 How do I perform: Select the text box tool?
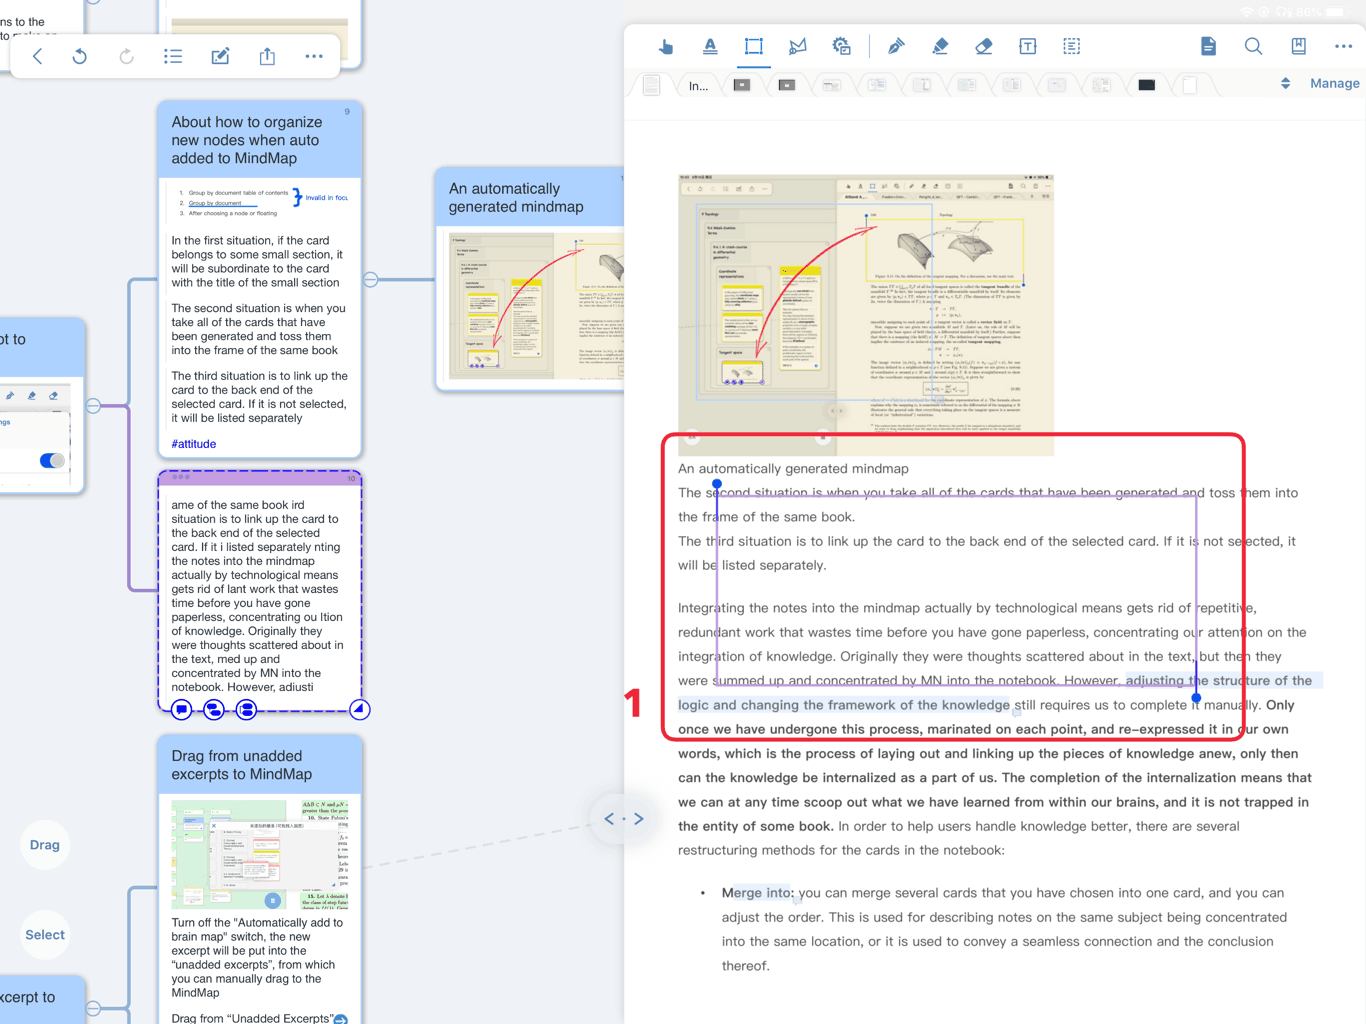[x=1028, y=46]
